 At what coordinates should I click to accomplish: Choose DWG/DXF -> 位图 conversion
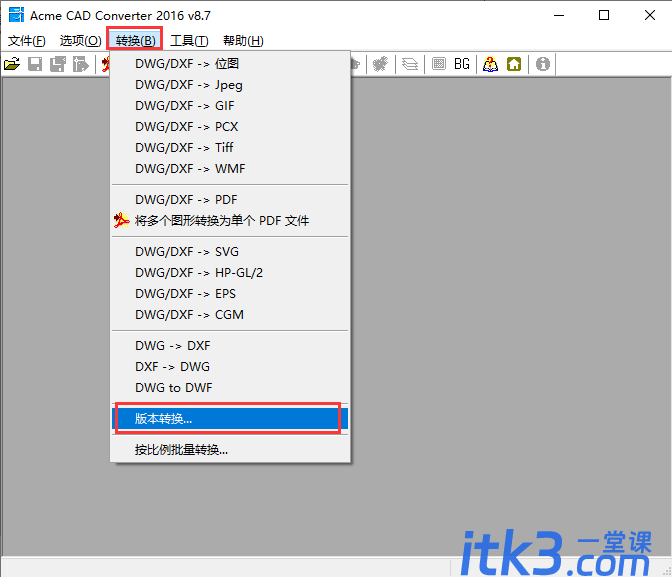pos(230,64)
